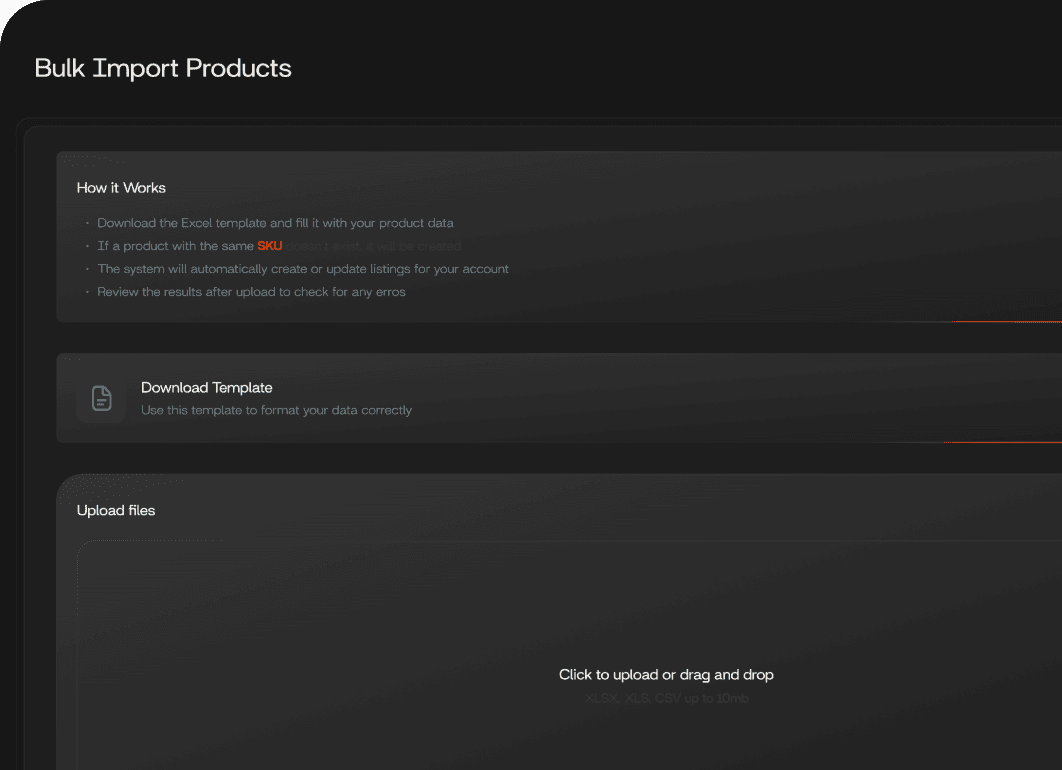Click 'Use this template to format your data correctly'
The width and height of the screenshot is (1062, 770).
[277, 410]
